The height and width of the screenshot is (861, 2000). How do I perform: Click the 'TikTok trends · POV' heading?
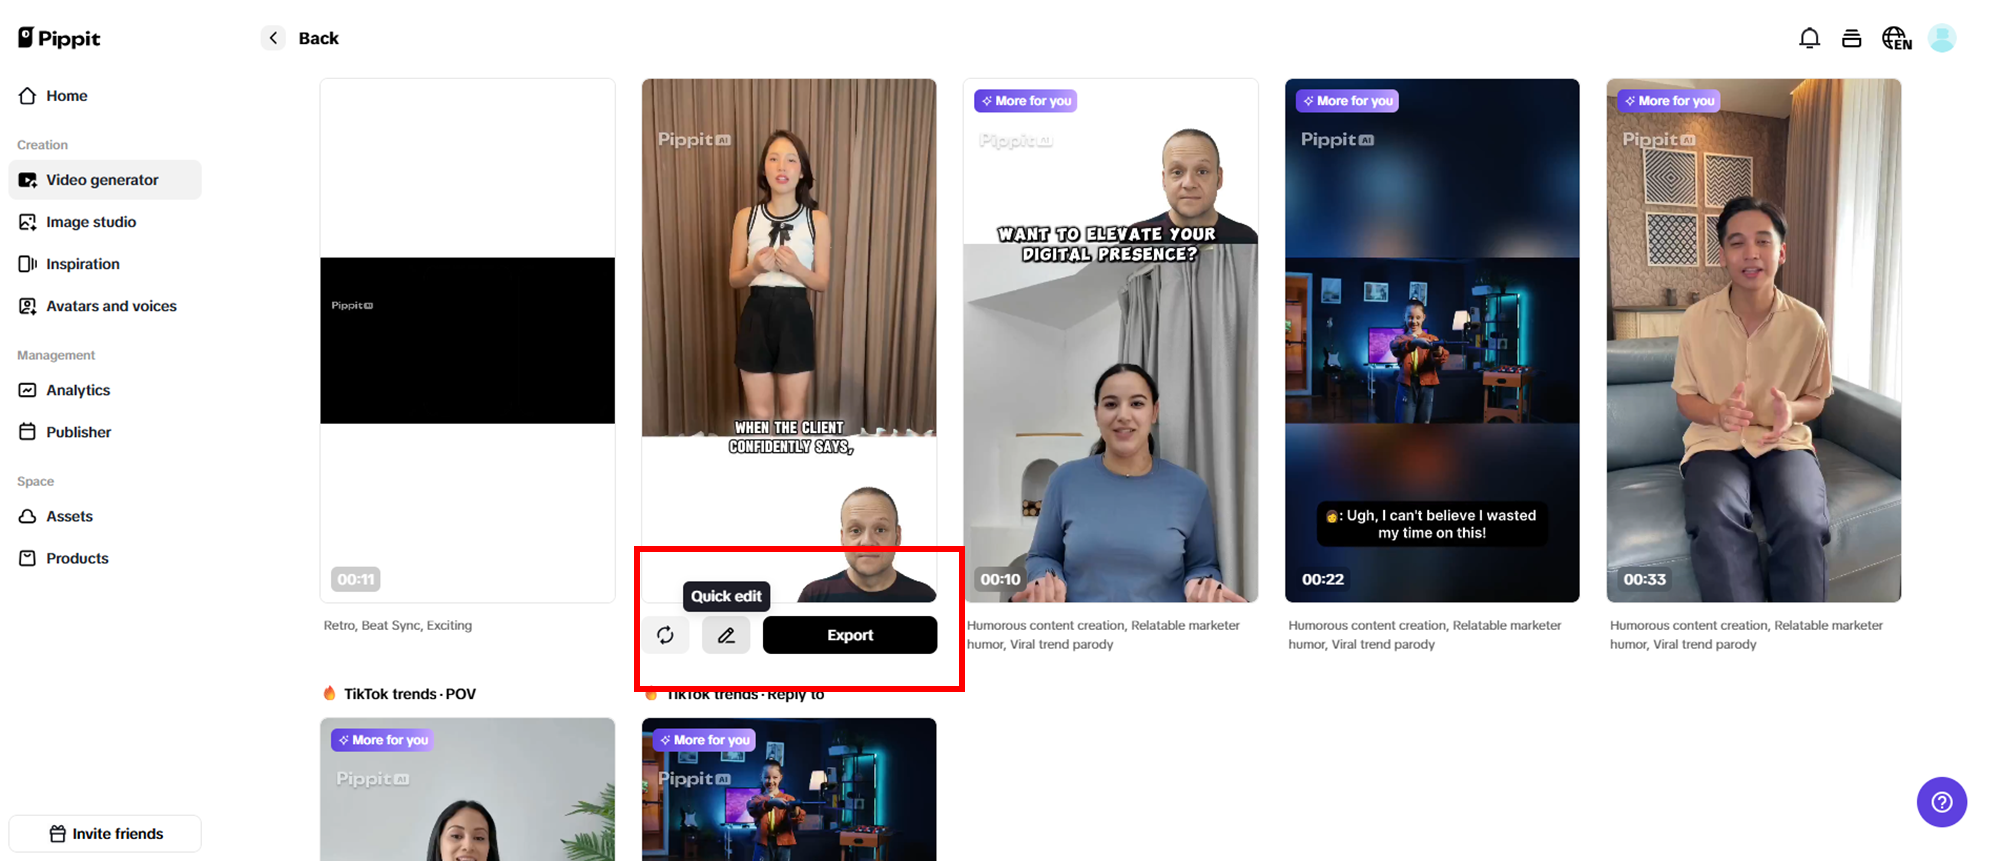[x=410, y=694]
